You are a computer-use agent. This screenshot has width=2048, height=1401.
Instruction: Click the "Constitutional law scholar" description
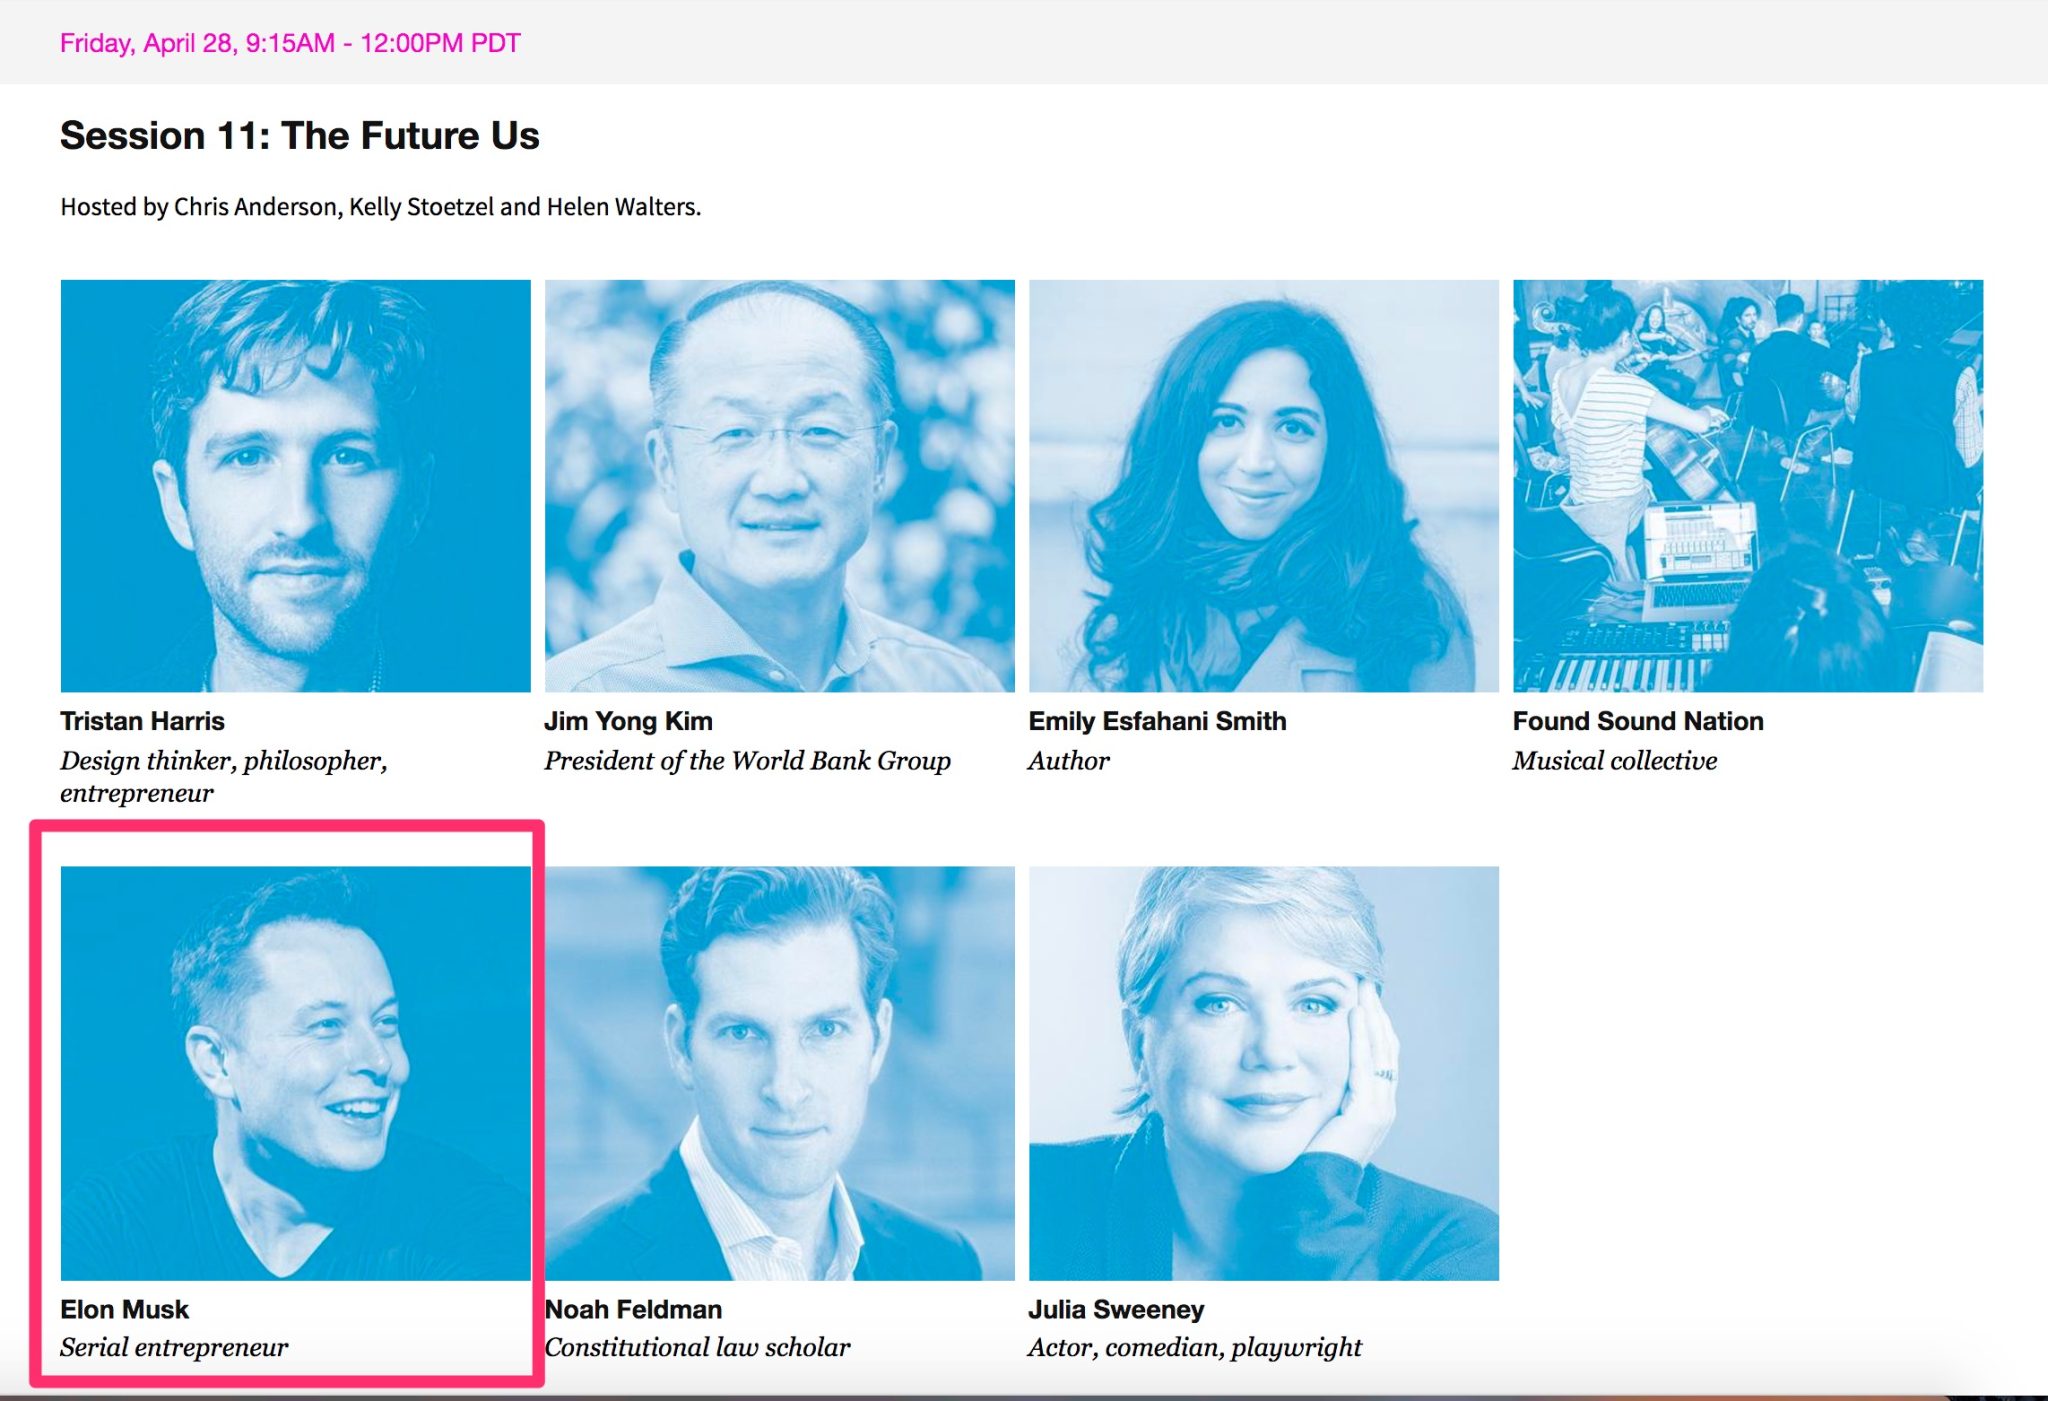pyautogui.click(x=698, y=1347)
